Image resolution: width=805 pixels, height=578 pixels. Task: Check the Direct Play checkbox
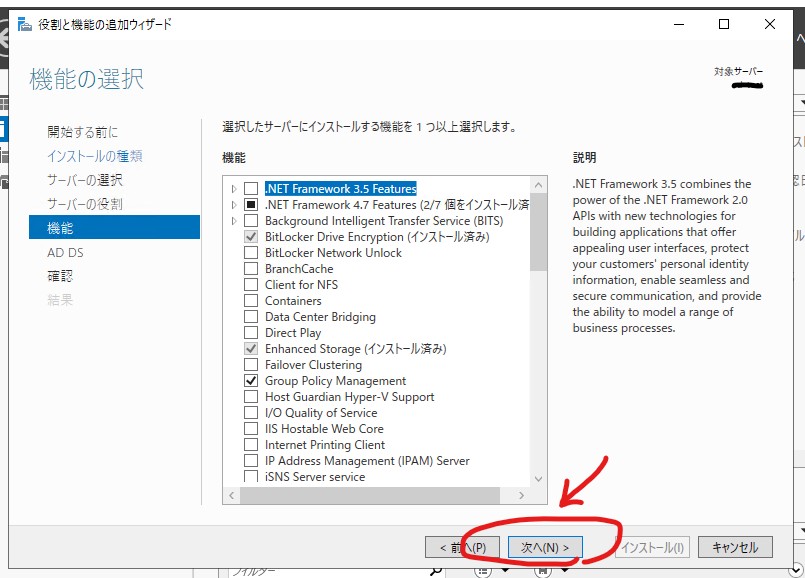[251, 333]
